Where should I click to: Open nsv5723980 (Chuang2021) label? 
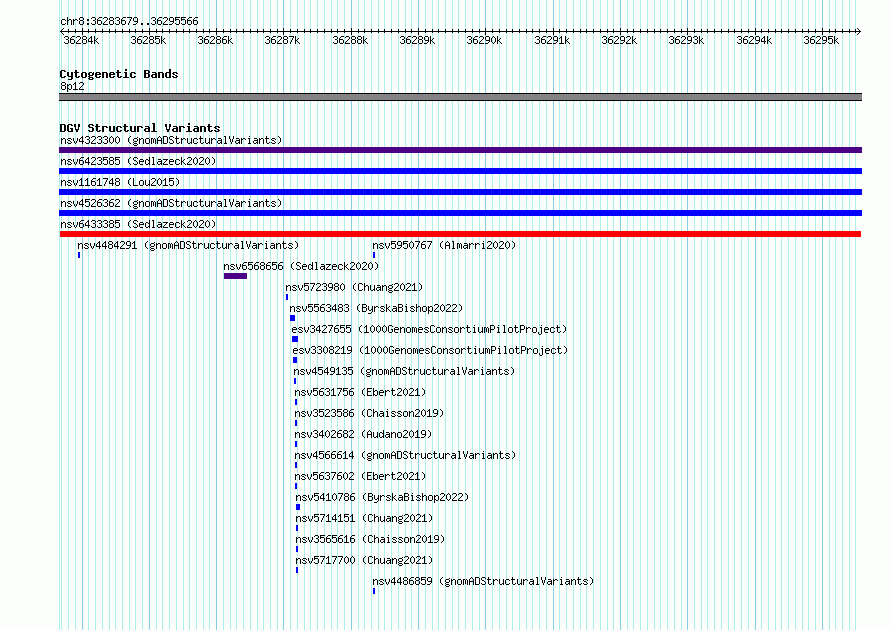tap(354, 287)
